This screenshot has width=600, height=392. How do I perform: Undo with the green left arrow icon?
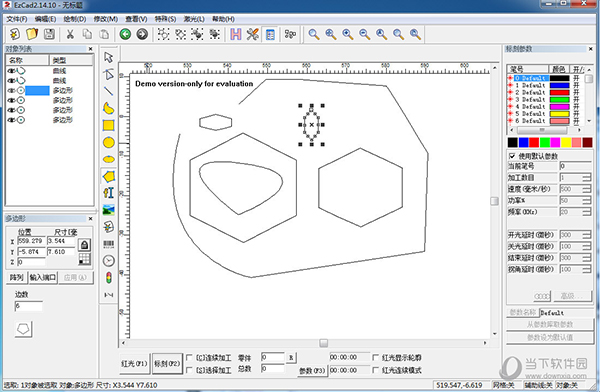pos(125,34)
